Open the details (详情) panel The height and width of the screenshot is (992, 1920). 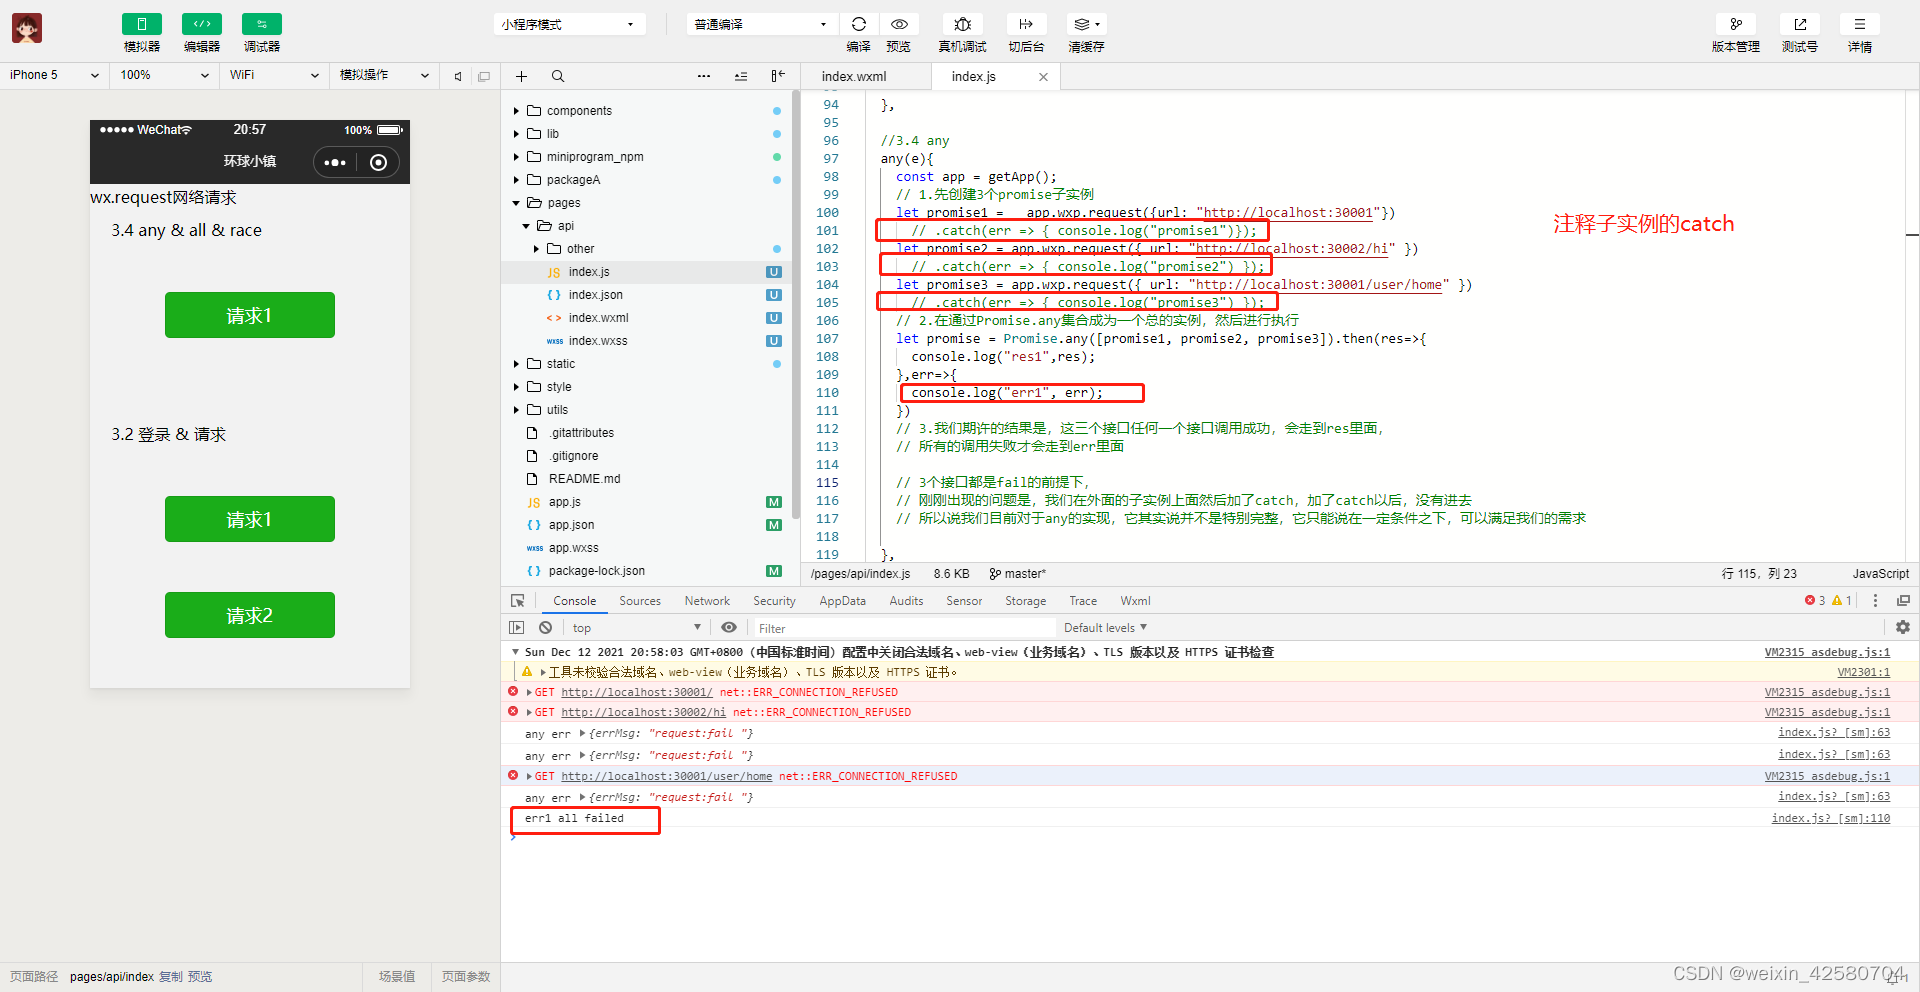click(x=1860, y=24)
